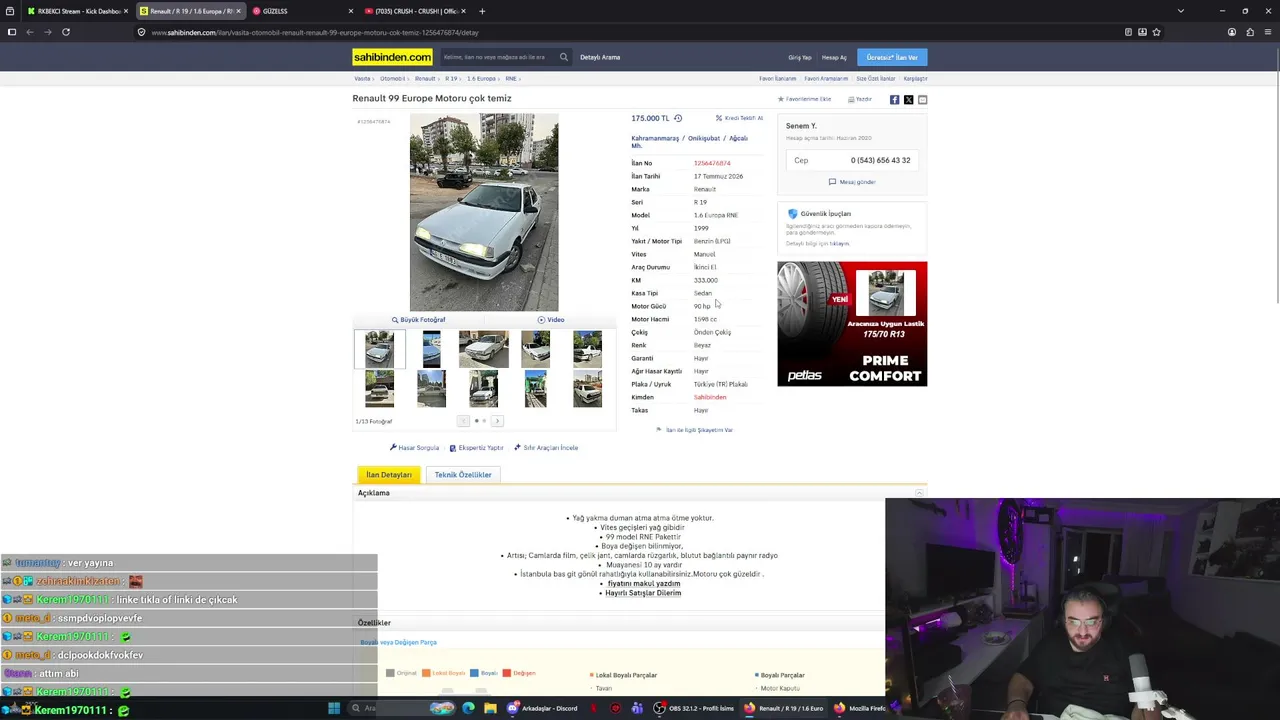Close the GÜZELSS browser tab
This screenshot has height=720, width=1280.
click(351, 11)
